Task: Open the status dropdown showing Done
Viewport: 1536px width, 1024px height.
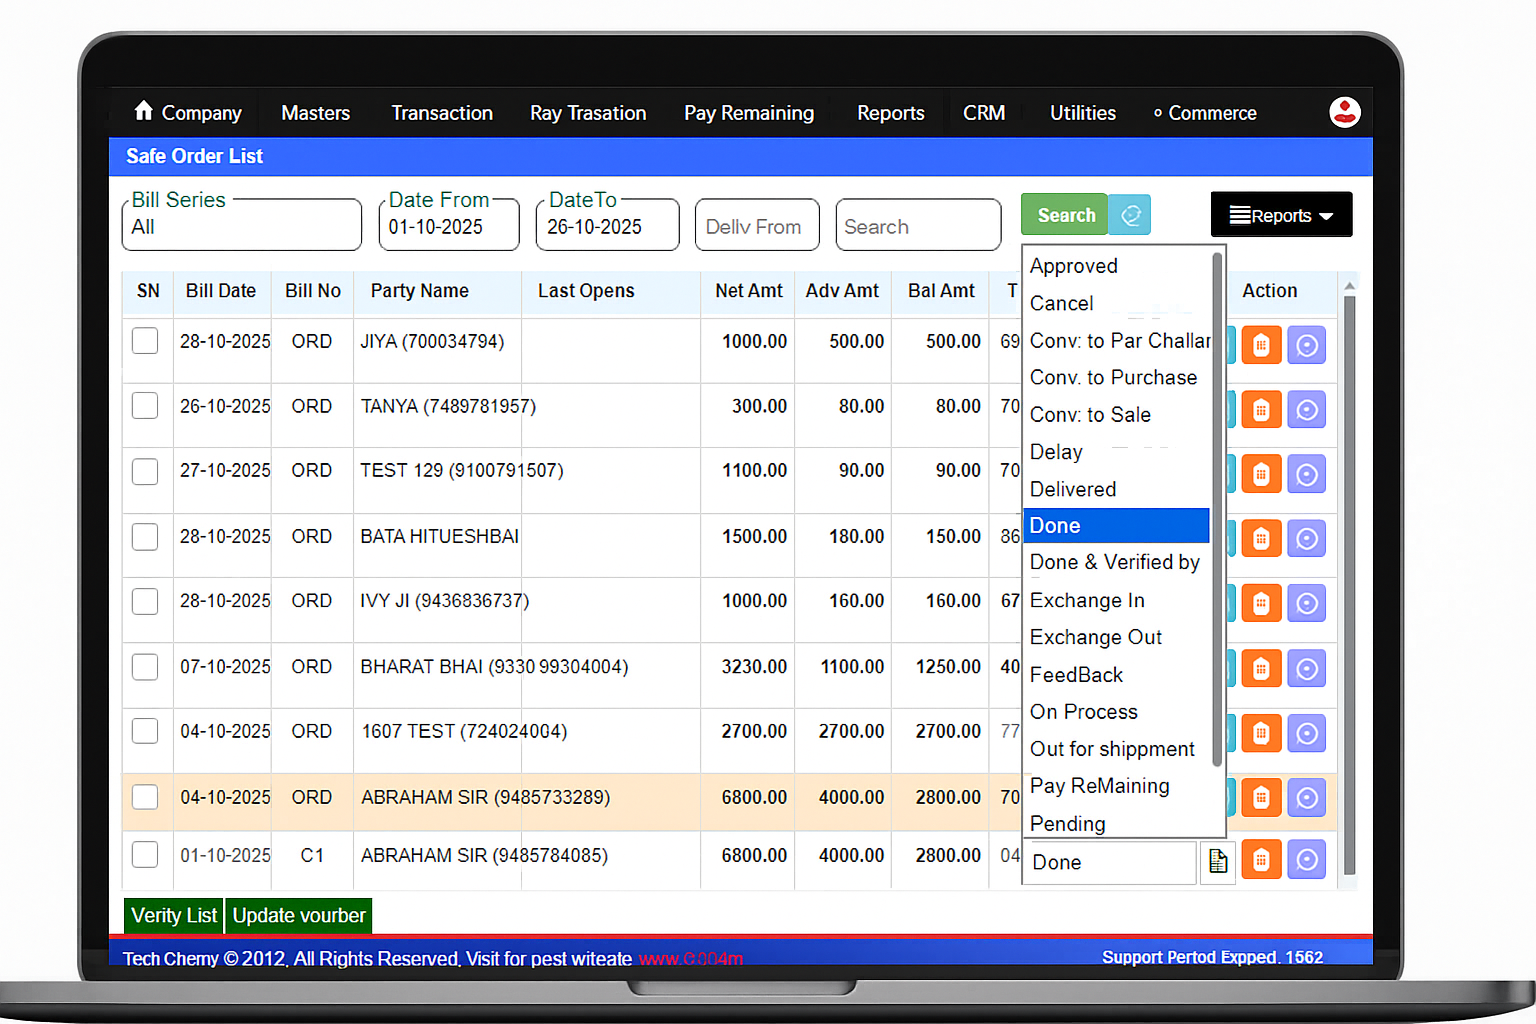Action: 1108,862
